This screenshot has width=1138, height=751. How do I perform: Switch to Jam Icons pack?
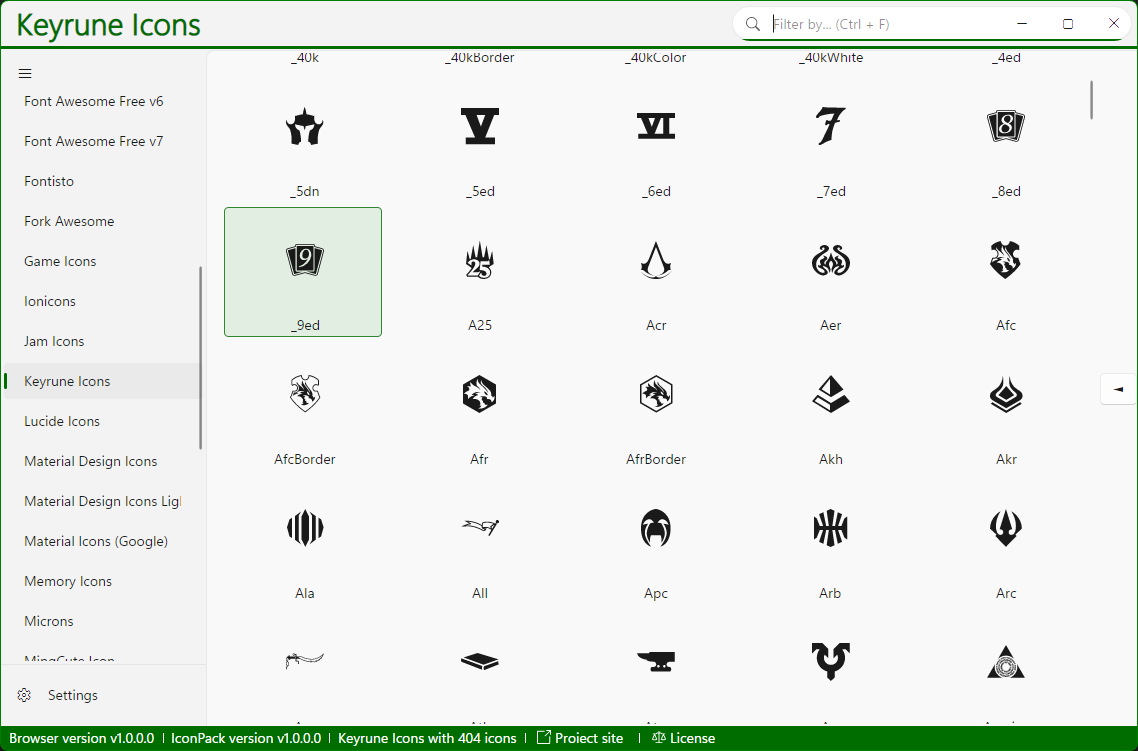[x=54, y=341]
